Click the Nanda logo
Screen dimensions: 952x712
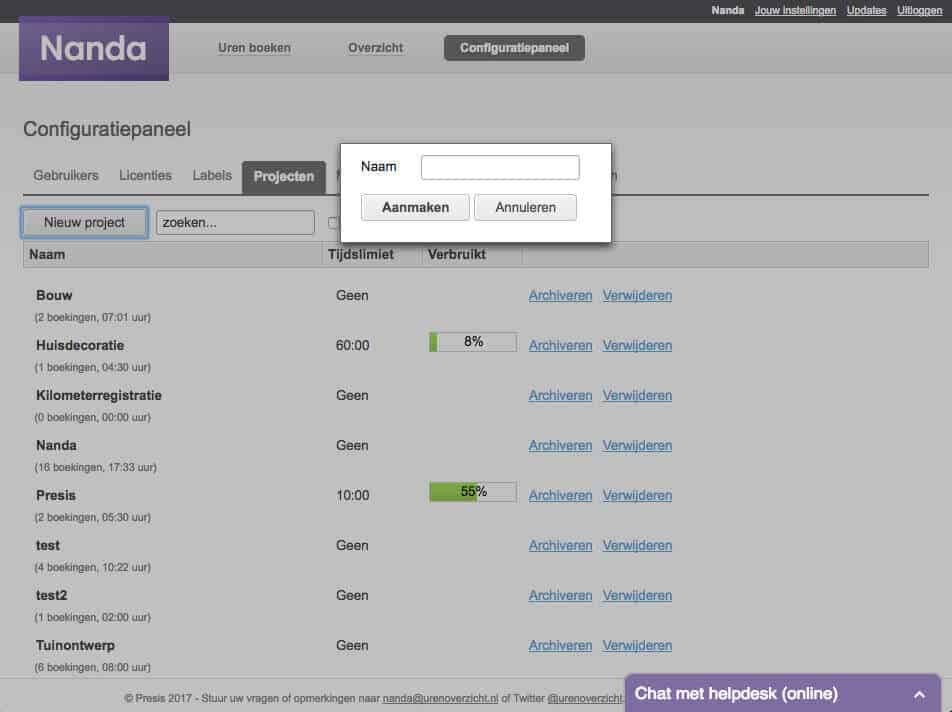(x=93, y=48)
